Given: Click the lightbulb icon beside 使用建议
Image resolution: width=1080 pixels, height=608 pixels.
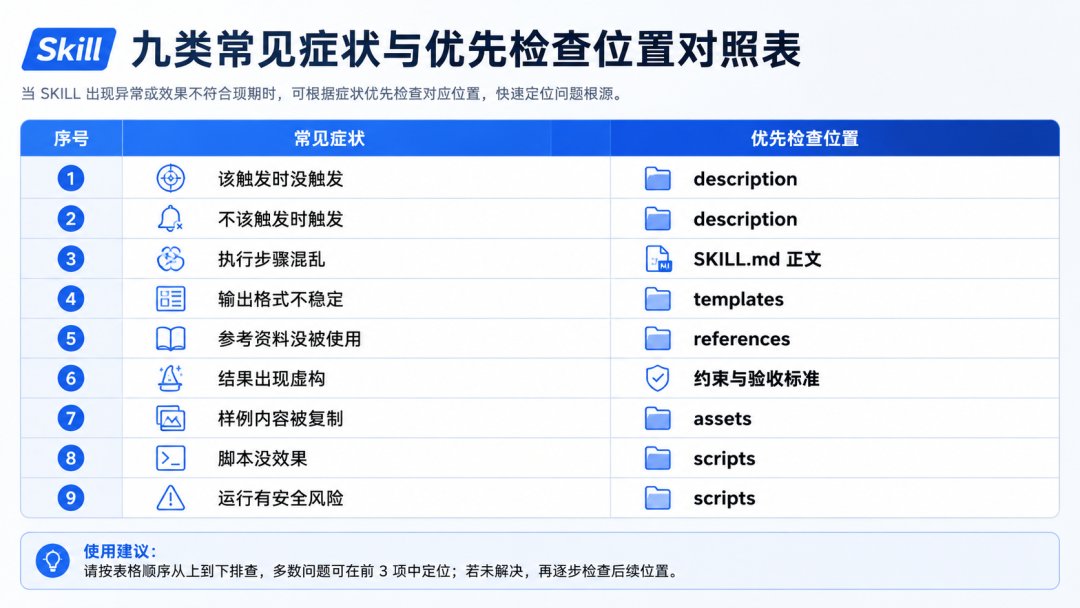Looking at the screenshot, I should [x=52, y=560].
